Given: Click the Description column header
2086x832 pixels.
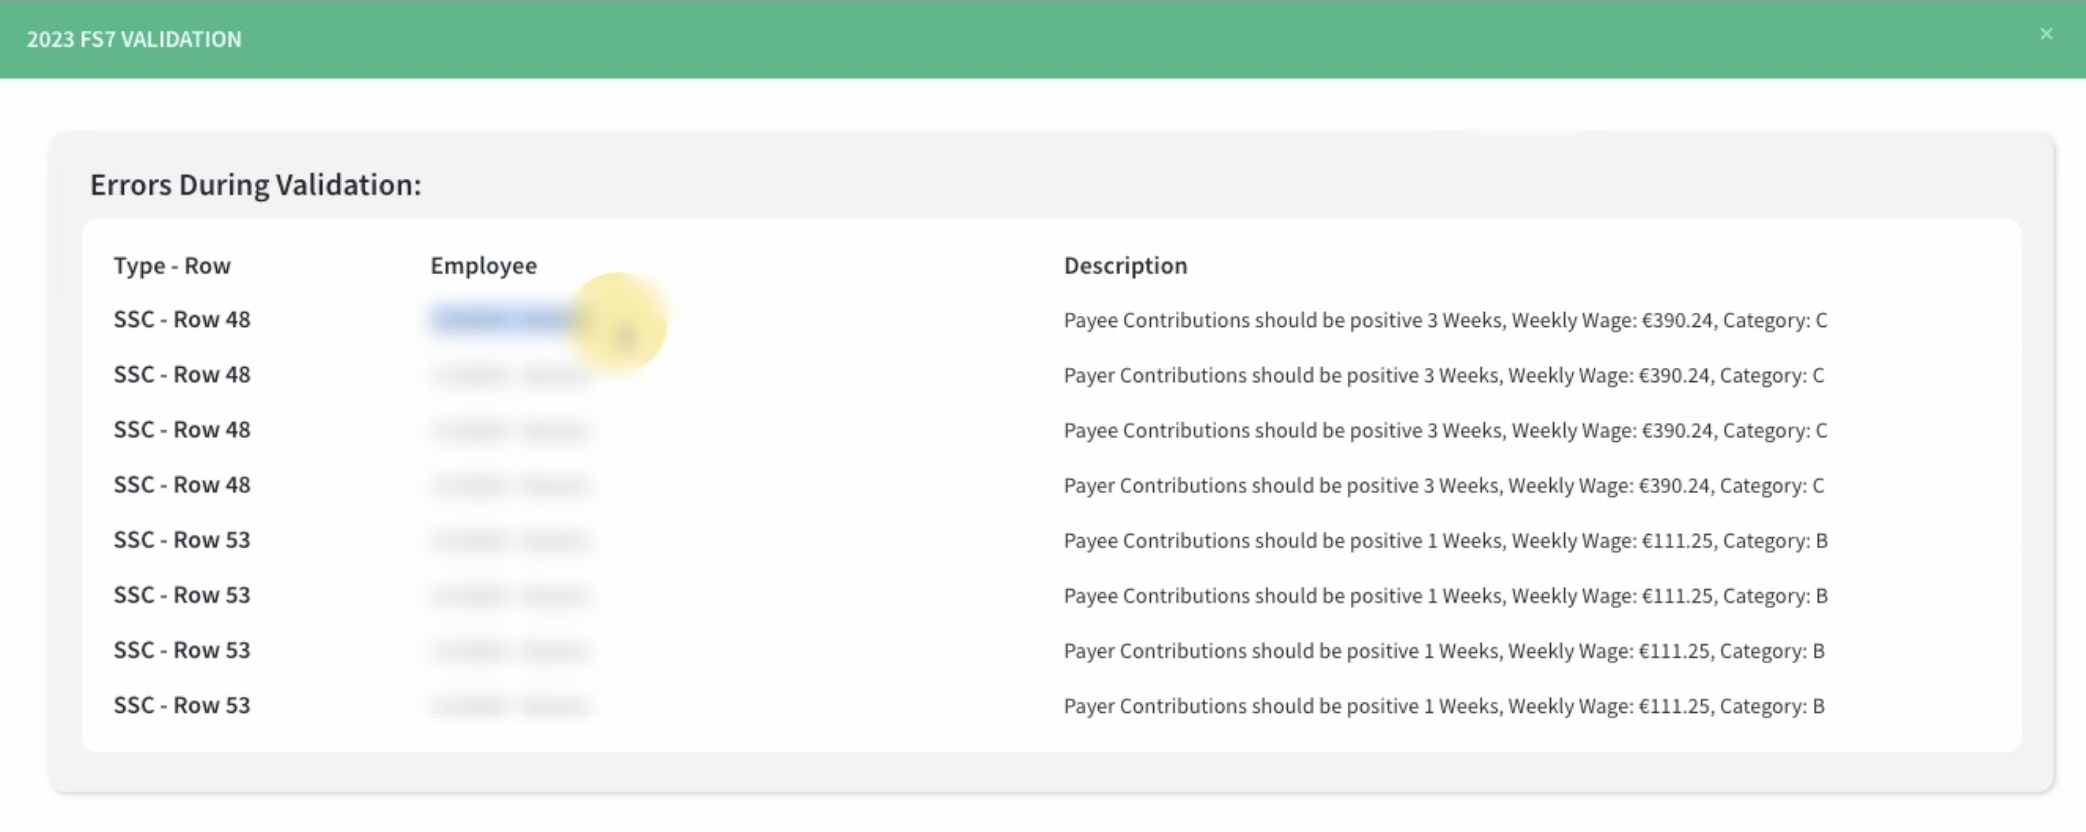Looking at the screenshot, I should 1126,265.
